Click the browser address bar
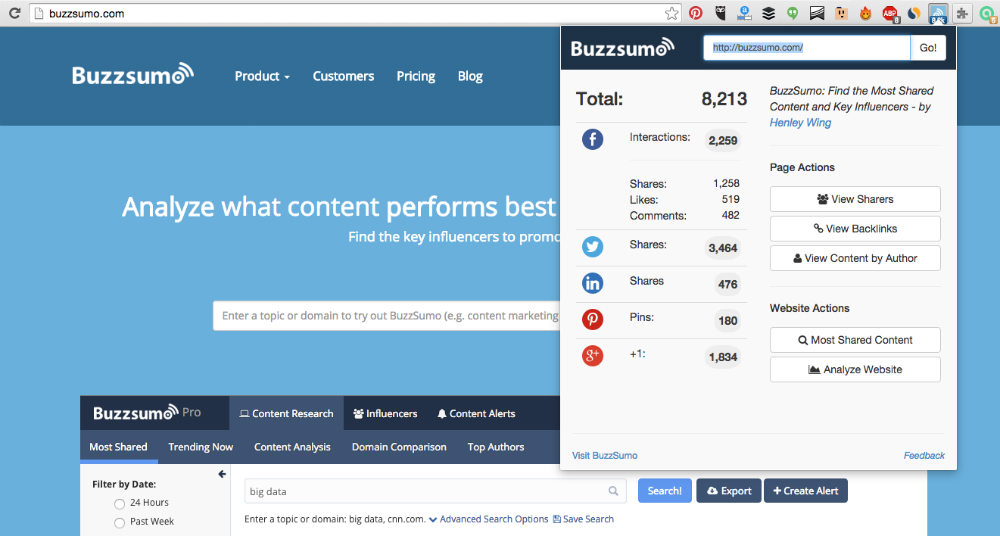The image size is (1000, 536). pyautogui.click(x=355, y=13)
